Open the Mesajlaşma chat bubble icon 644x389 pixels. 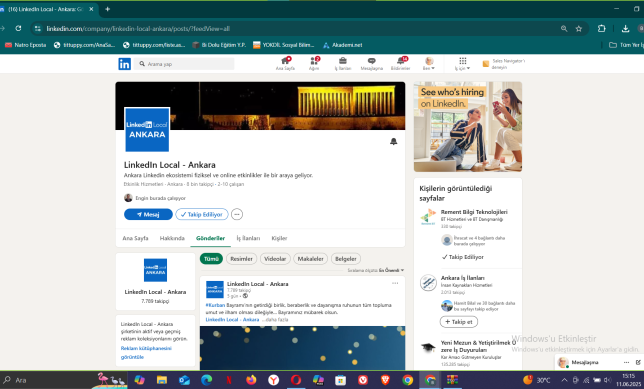[371, 64]
